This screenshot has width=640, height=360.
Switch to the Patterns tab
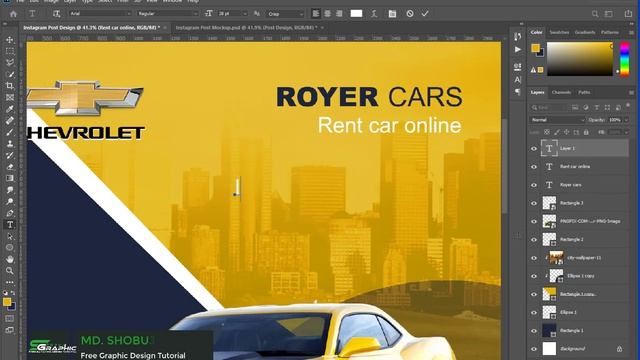[610, 32]
